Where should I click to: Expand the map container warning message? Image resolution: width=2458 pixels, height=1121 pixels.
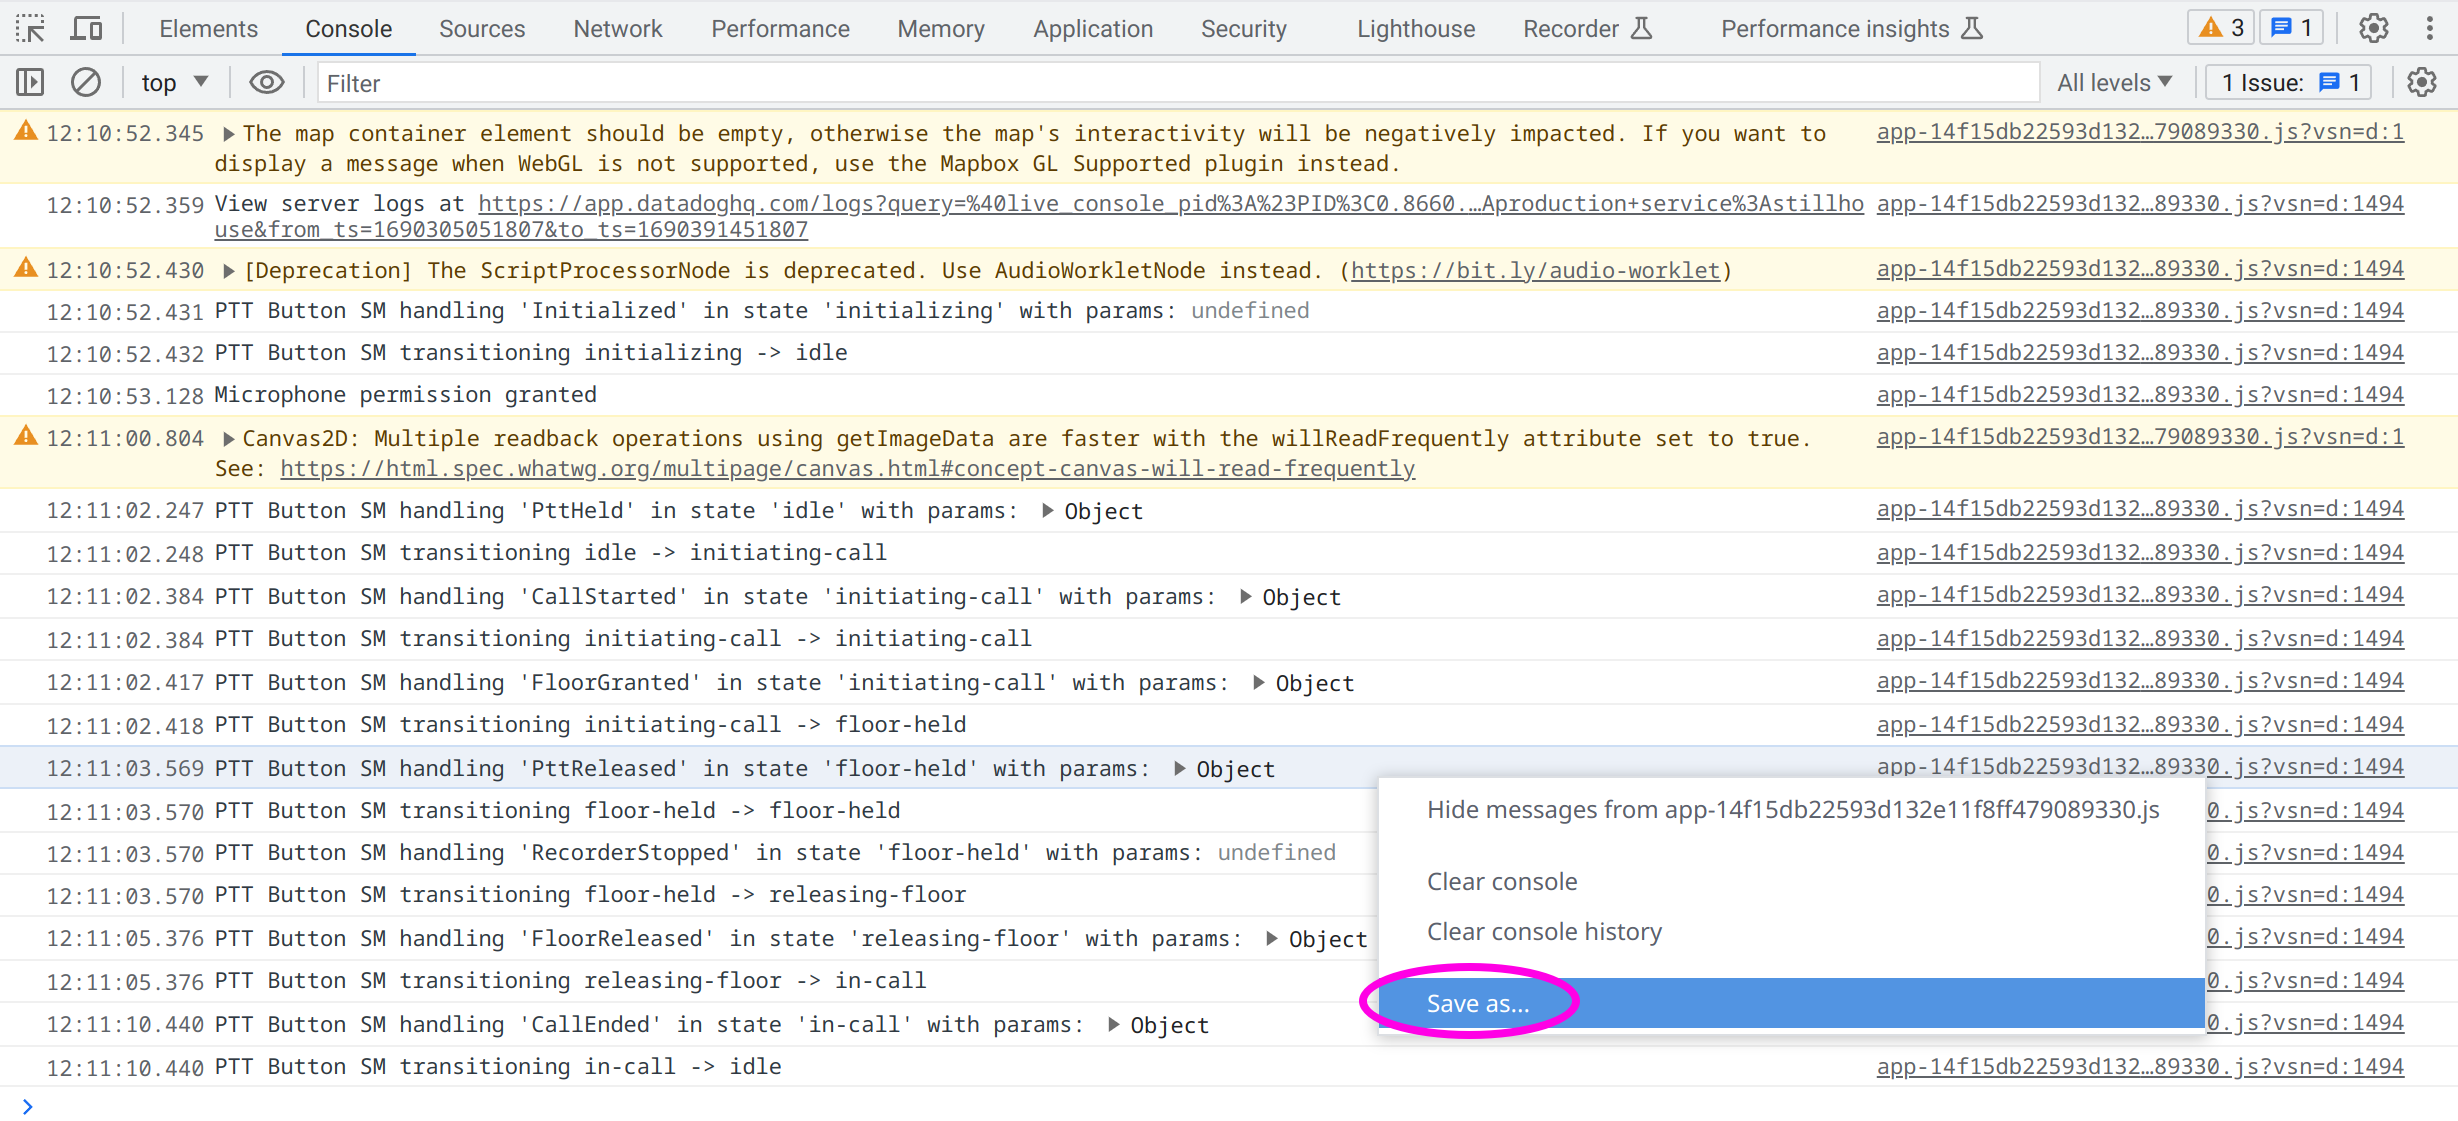pos(228,133)
